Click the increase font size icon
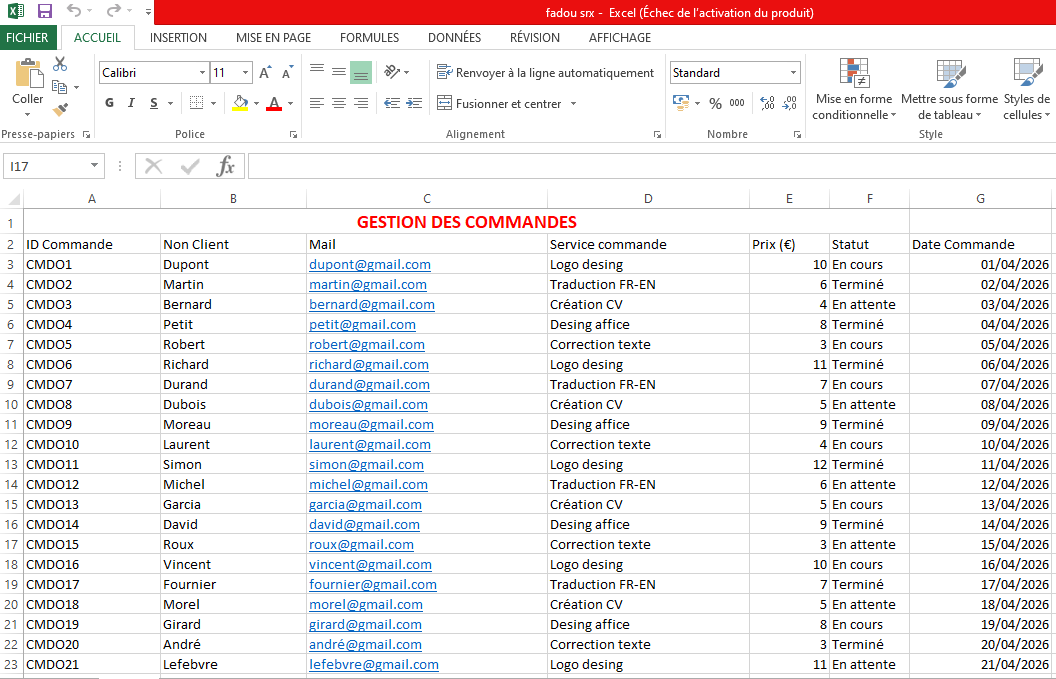The height and width of the screenshot is (679, 1056). pos(265,73)
